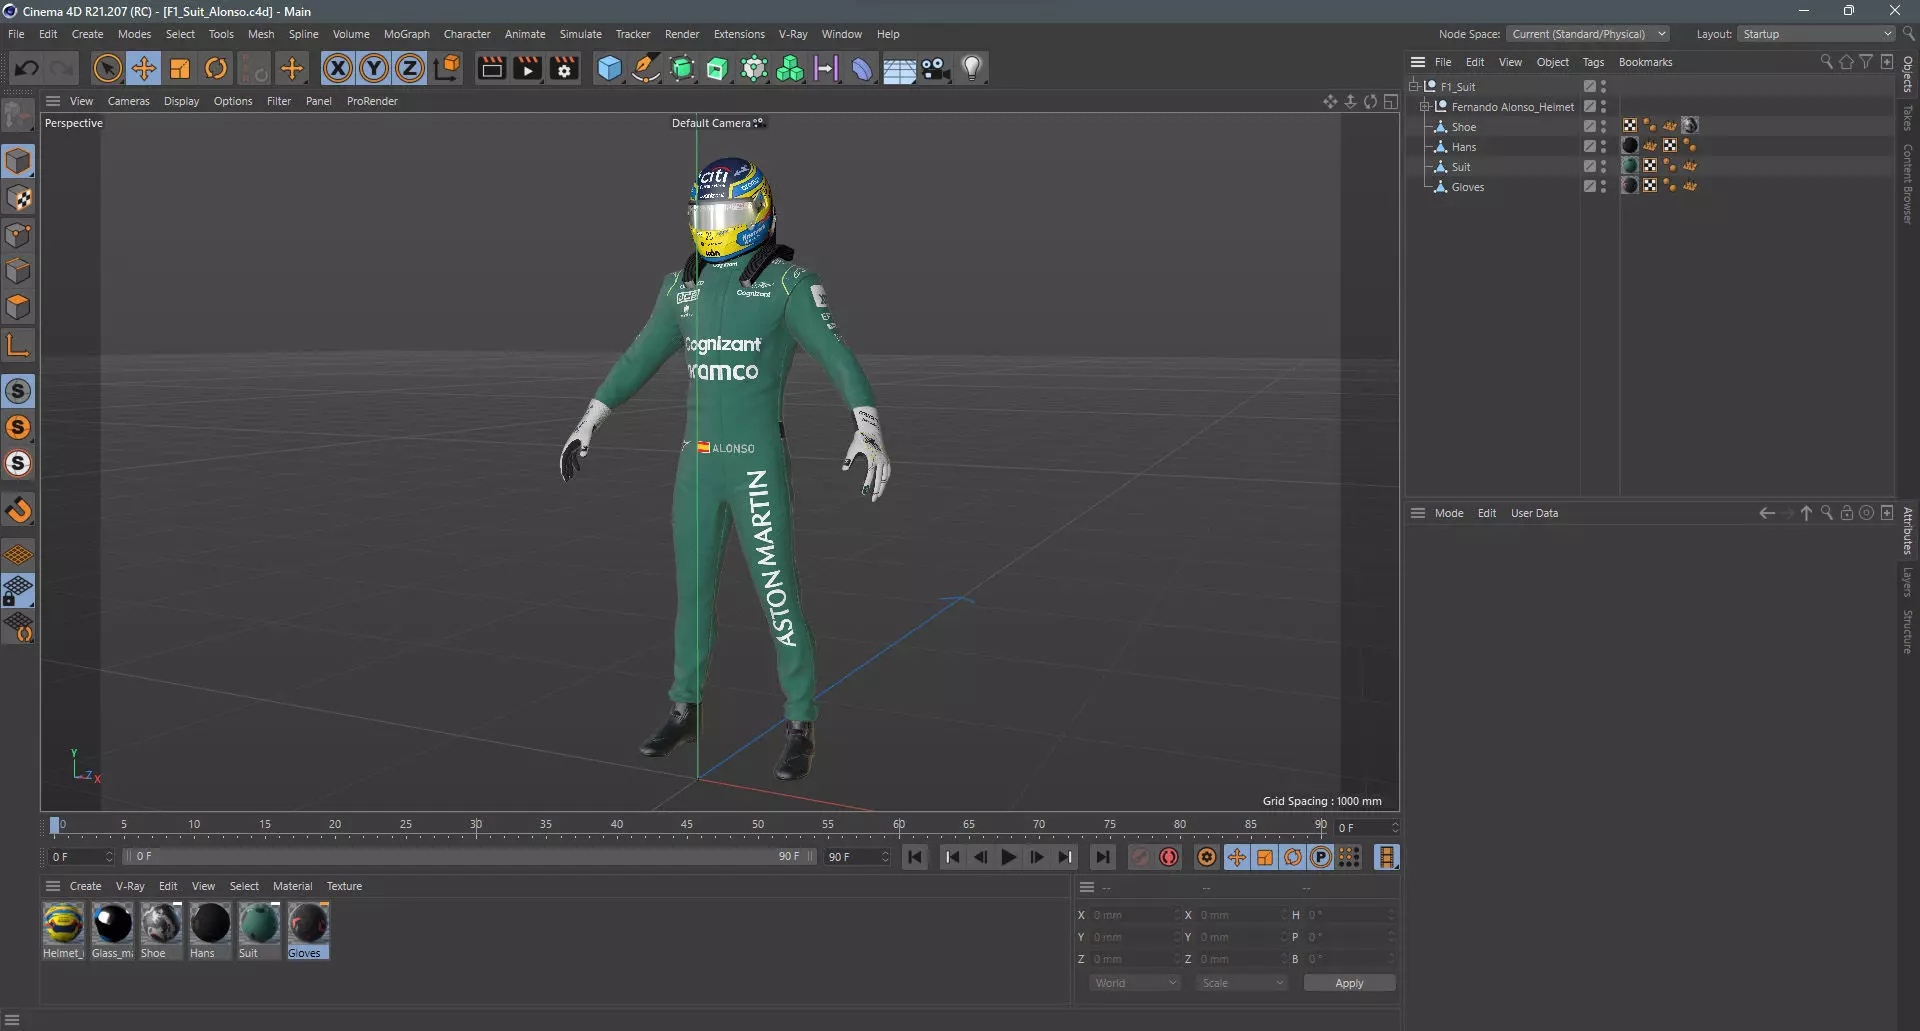Add a Camera object from toolbar
This screenshot has width=1920, height=1031.
point(936,68)
